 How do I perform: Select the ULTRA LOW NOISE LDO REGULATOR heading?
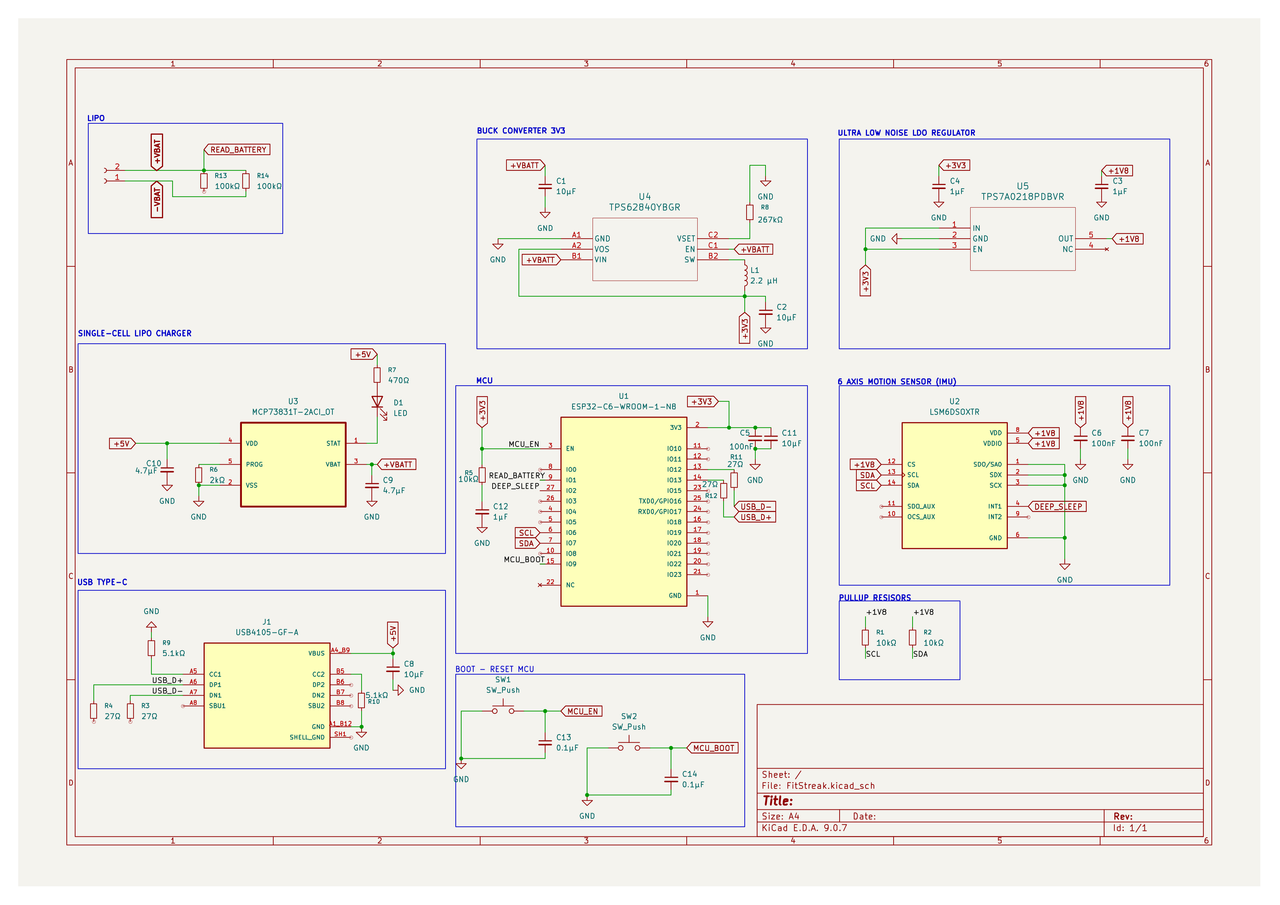(x=907, y=132)
